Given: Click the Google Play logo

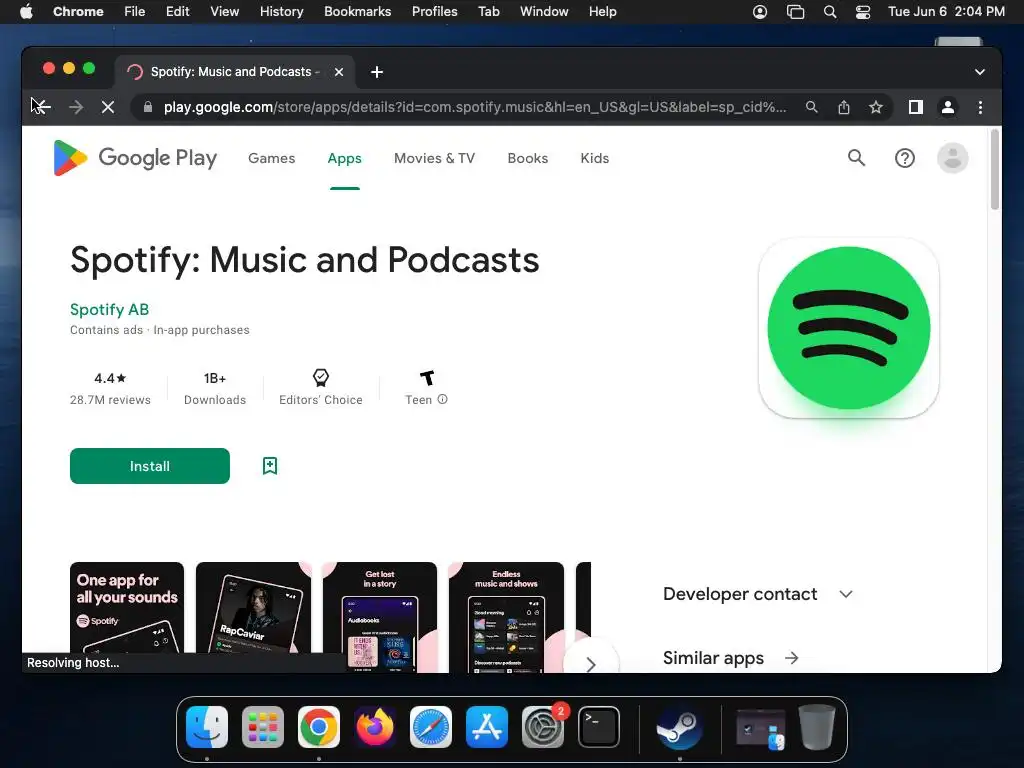Looking at the screenshot, I should coord(135,158).
